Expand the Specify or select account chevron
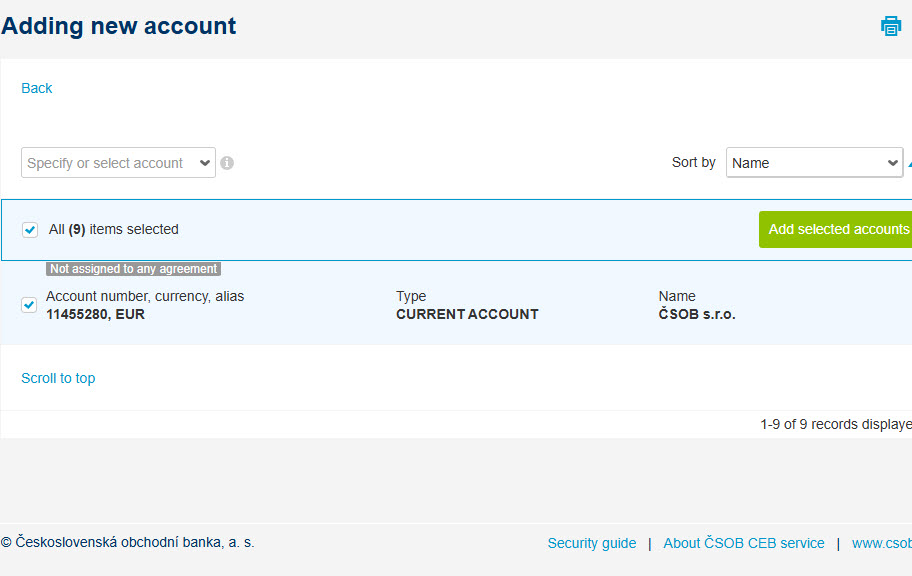The width and height of the screenshot is (912, 576). coord(205,163)
